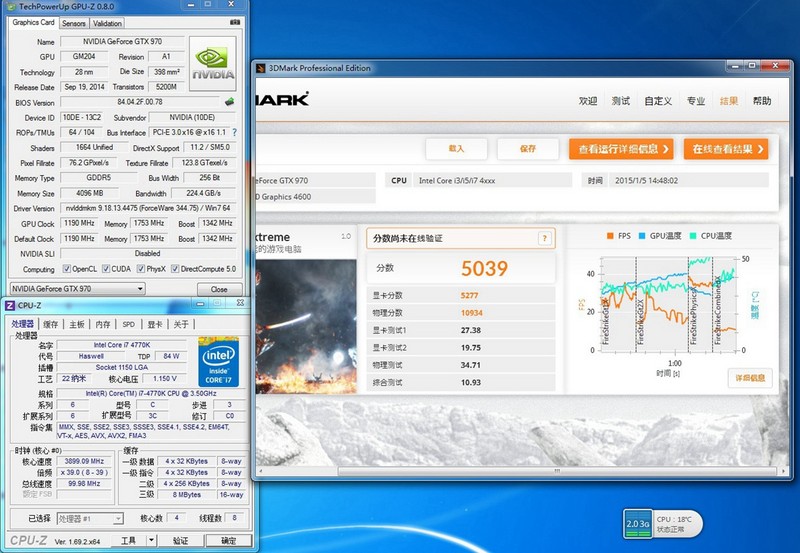Click the 保存 save button in 3DMark

[528, 148]
